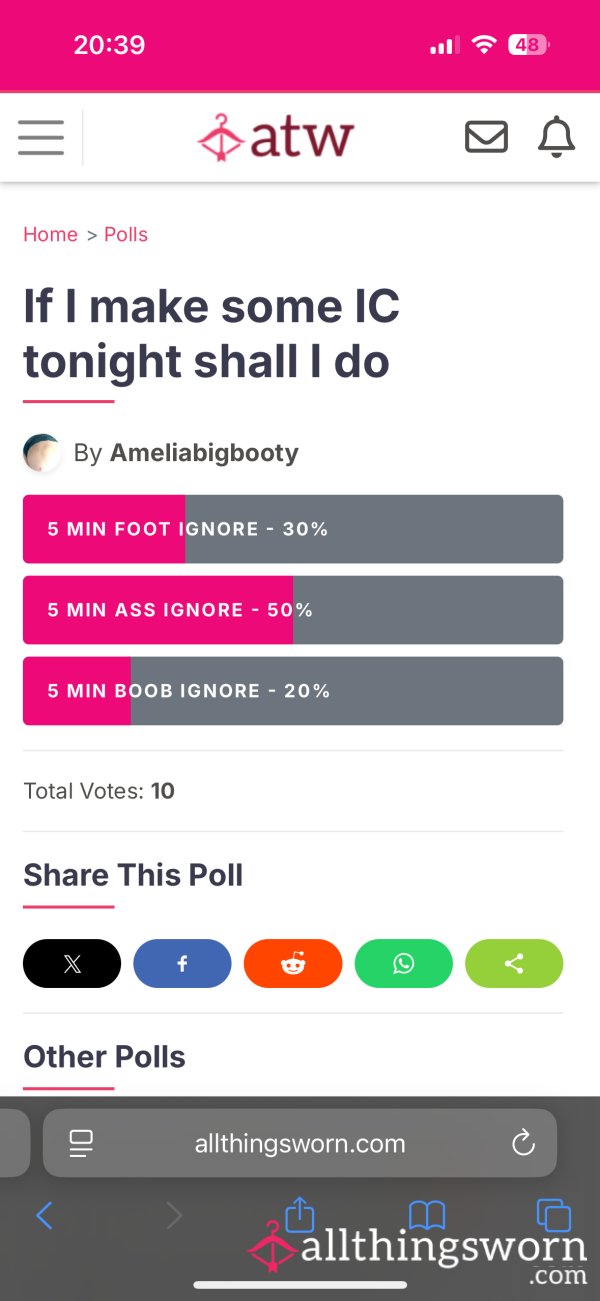
Task: Go to the Home breadcrumb link
Action: [x=50, y=234]
